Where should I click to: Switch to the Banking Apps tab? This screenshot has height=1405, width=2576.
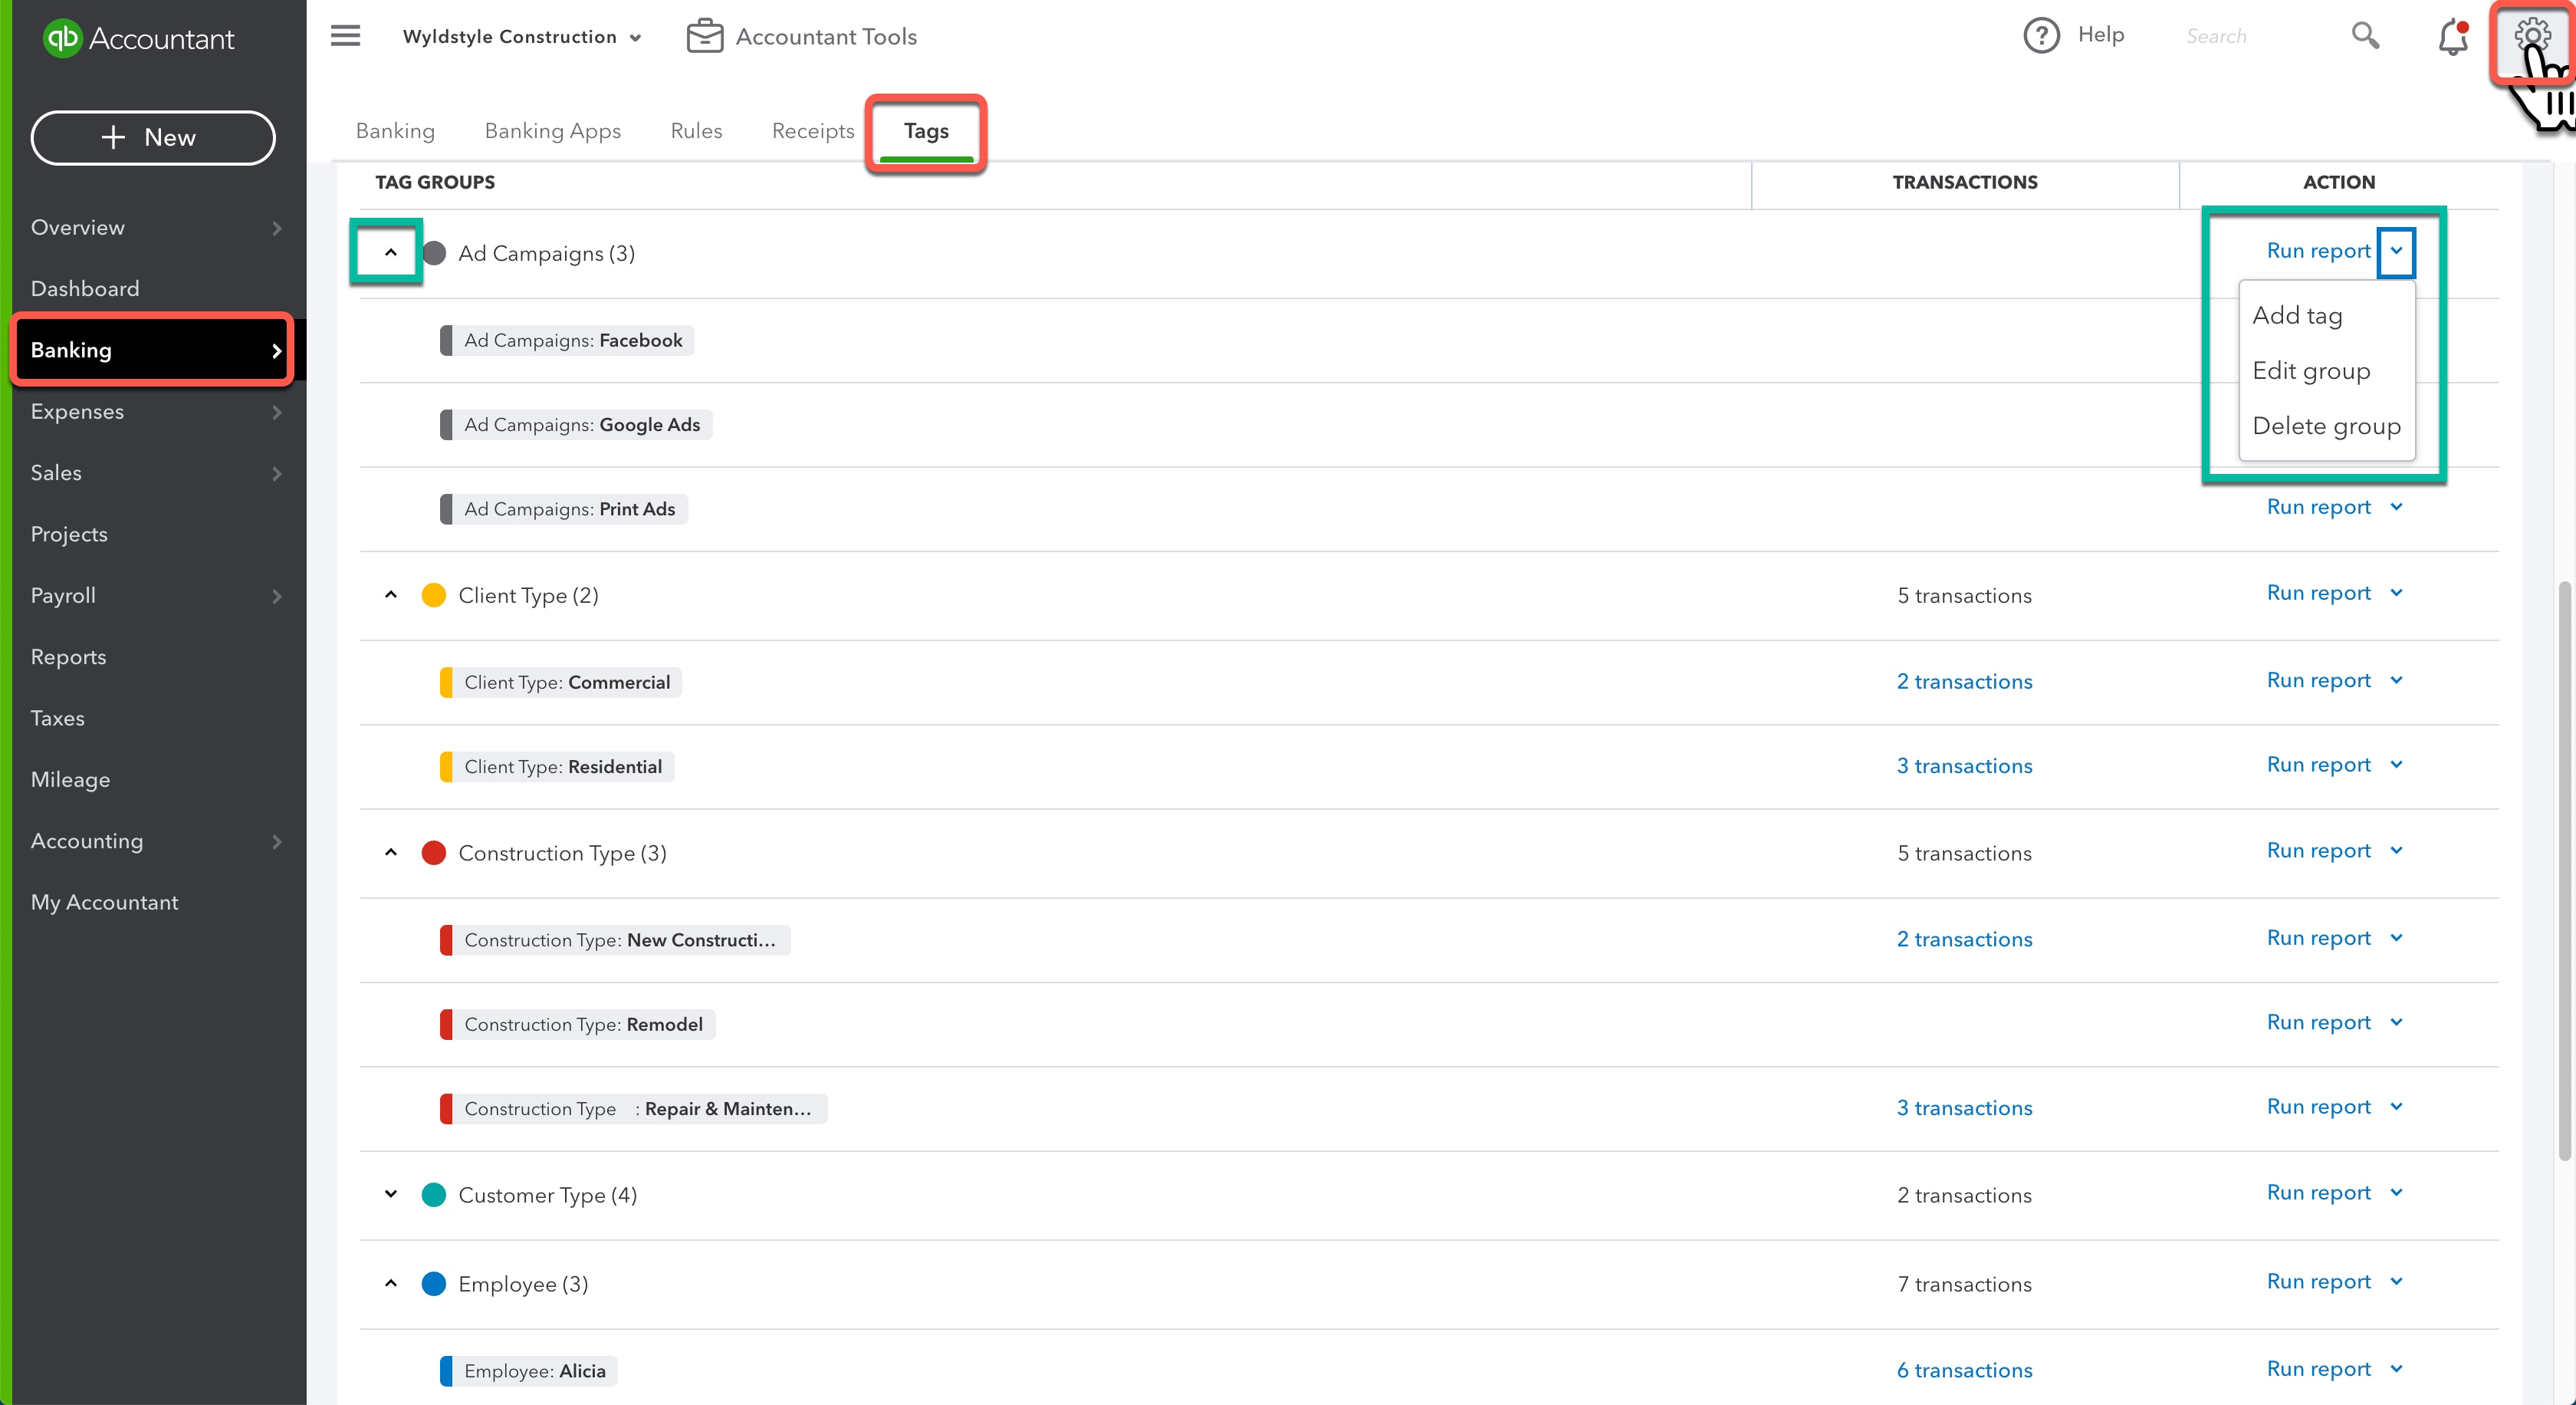click(x=552, y=131)
